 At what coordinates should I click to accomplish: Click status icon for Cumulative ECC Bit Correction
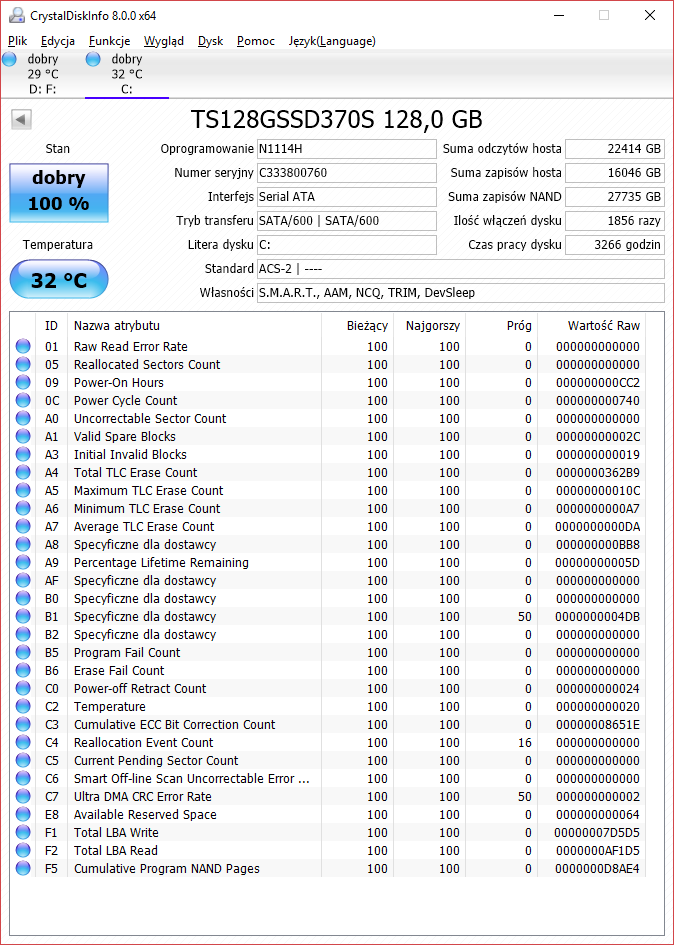pos(23,724)
